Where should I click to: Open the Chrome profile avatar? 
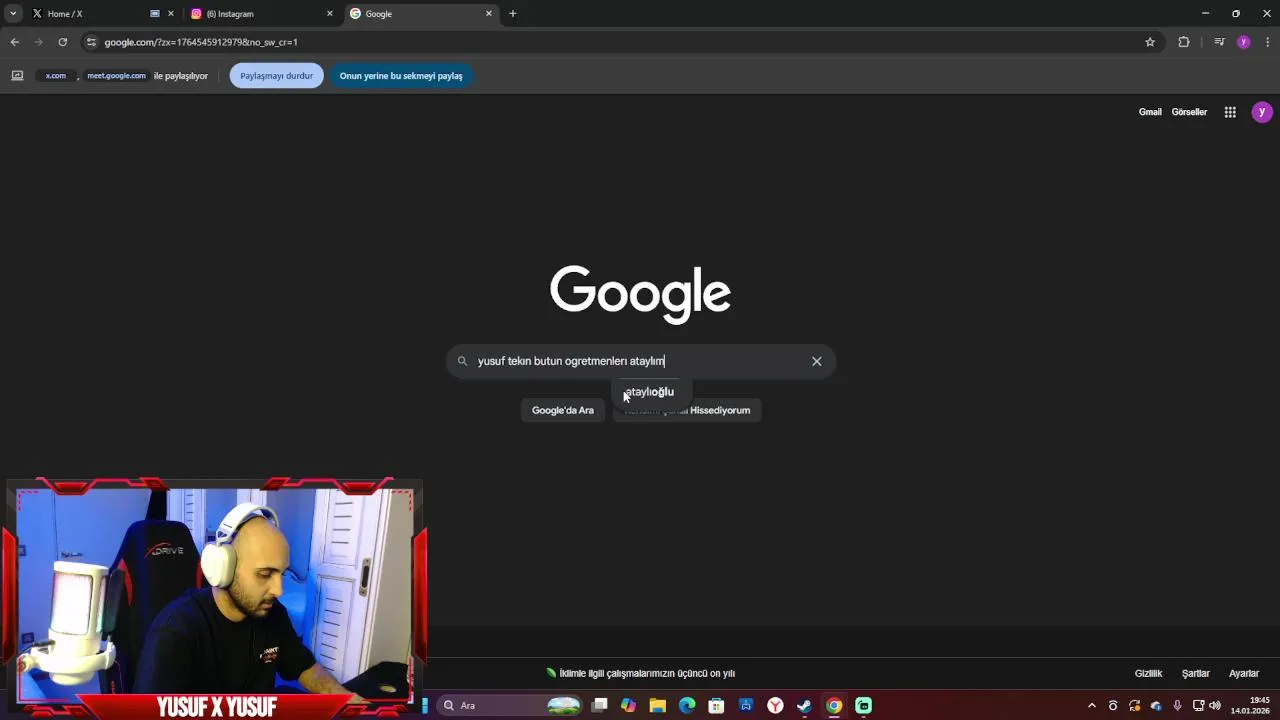click(x=1244, y=42)
